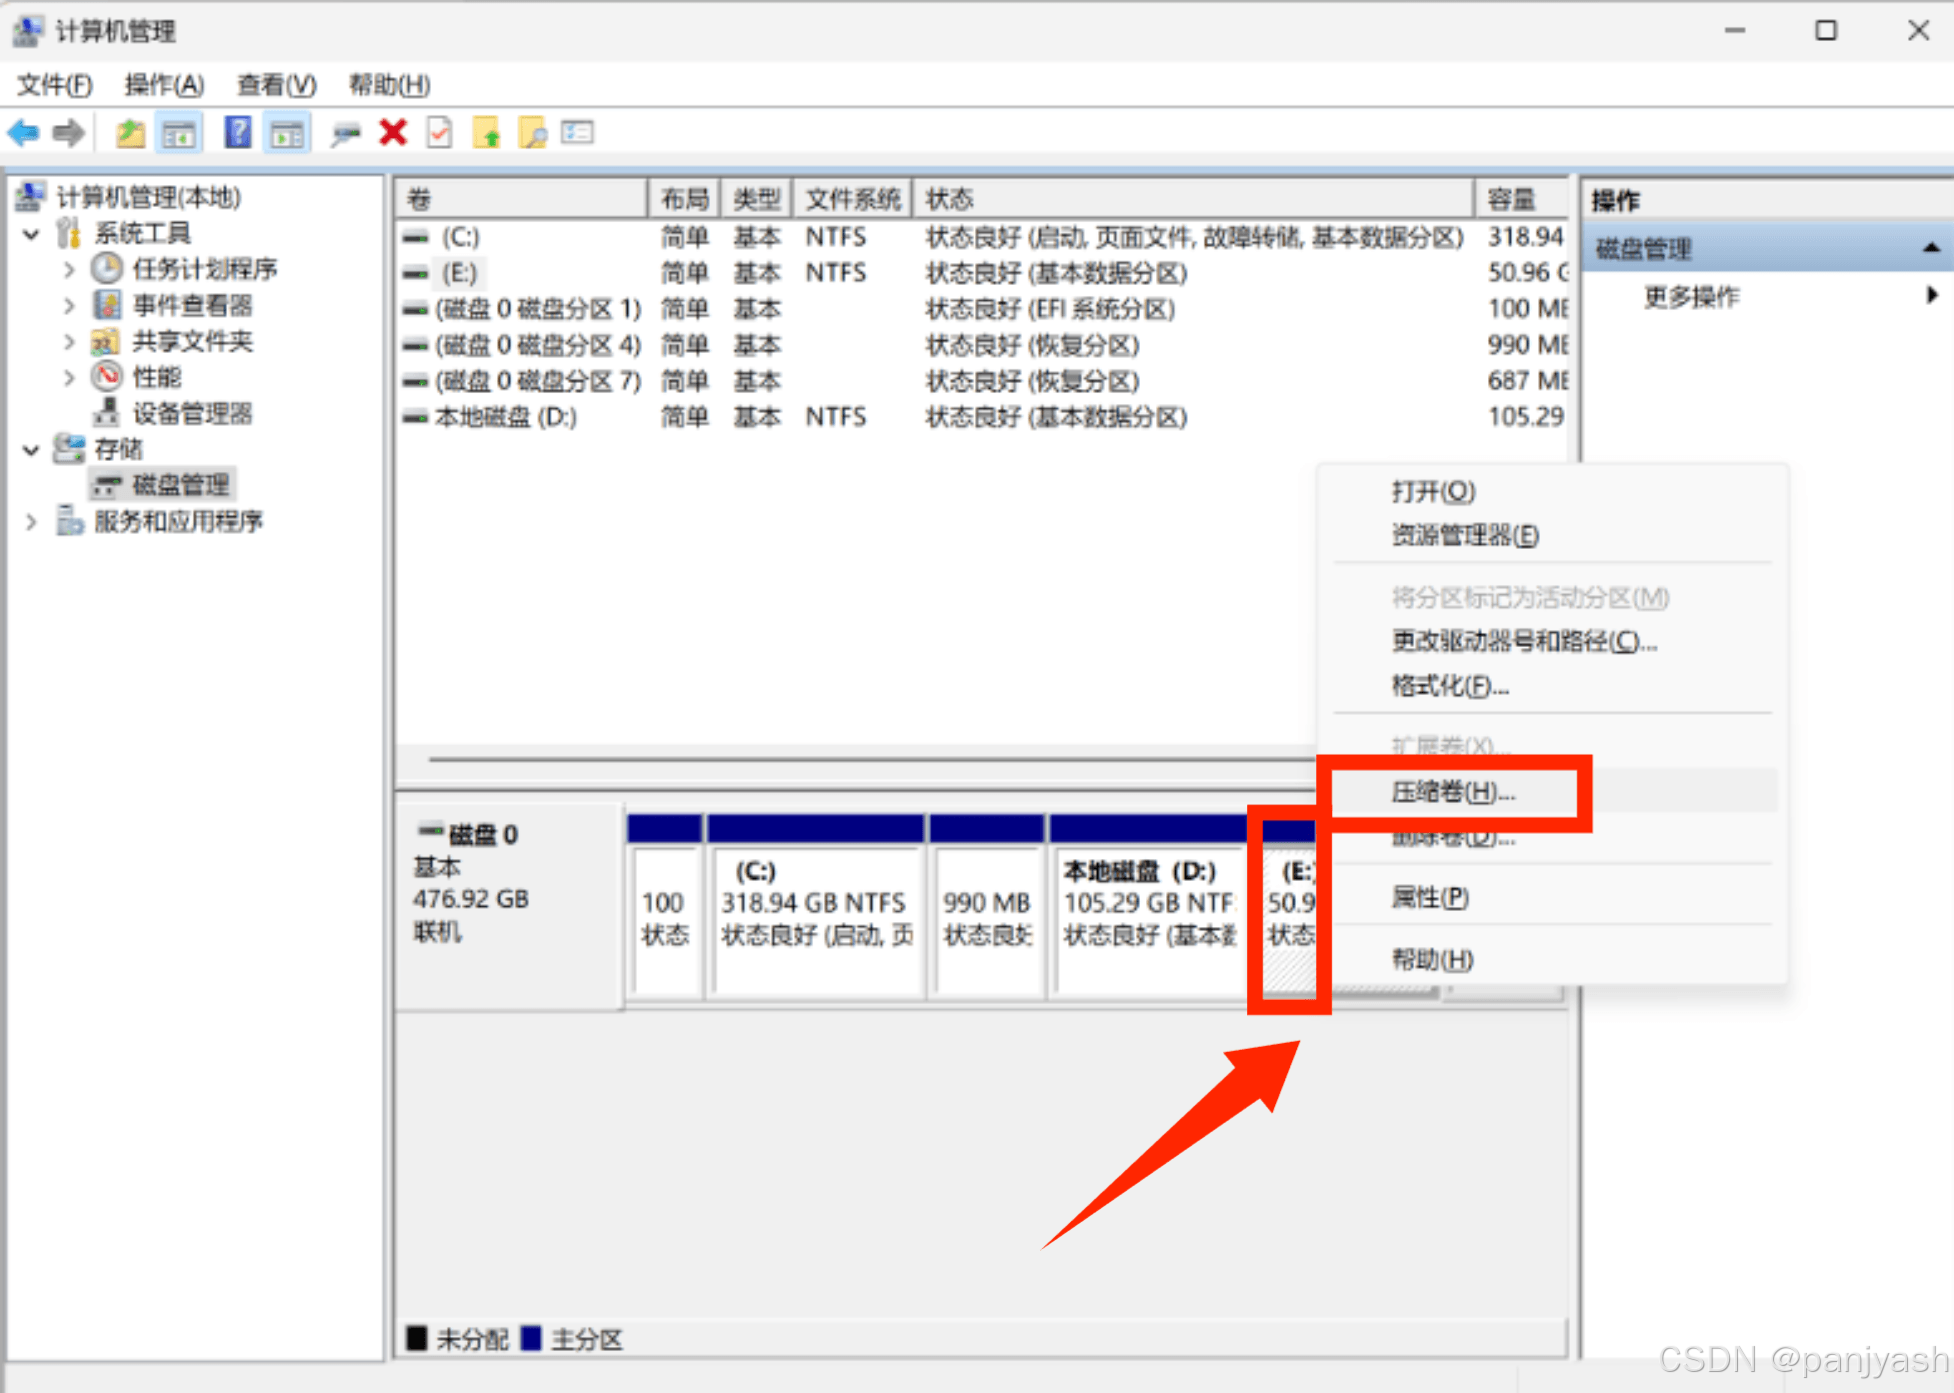The image size is (1954, 1393).
Task: Click the forward arrow toolbar icon
Action: point(68,132)
